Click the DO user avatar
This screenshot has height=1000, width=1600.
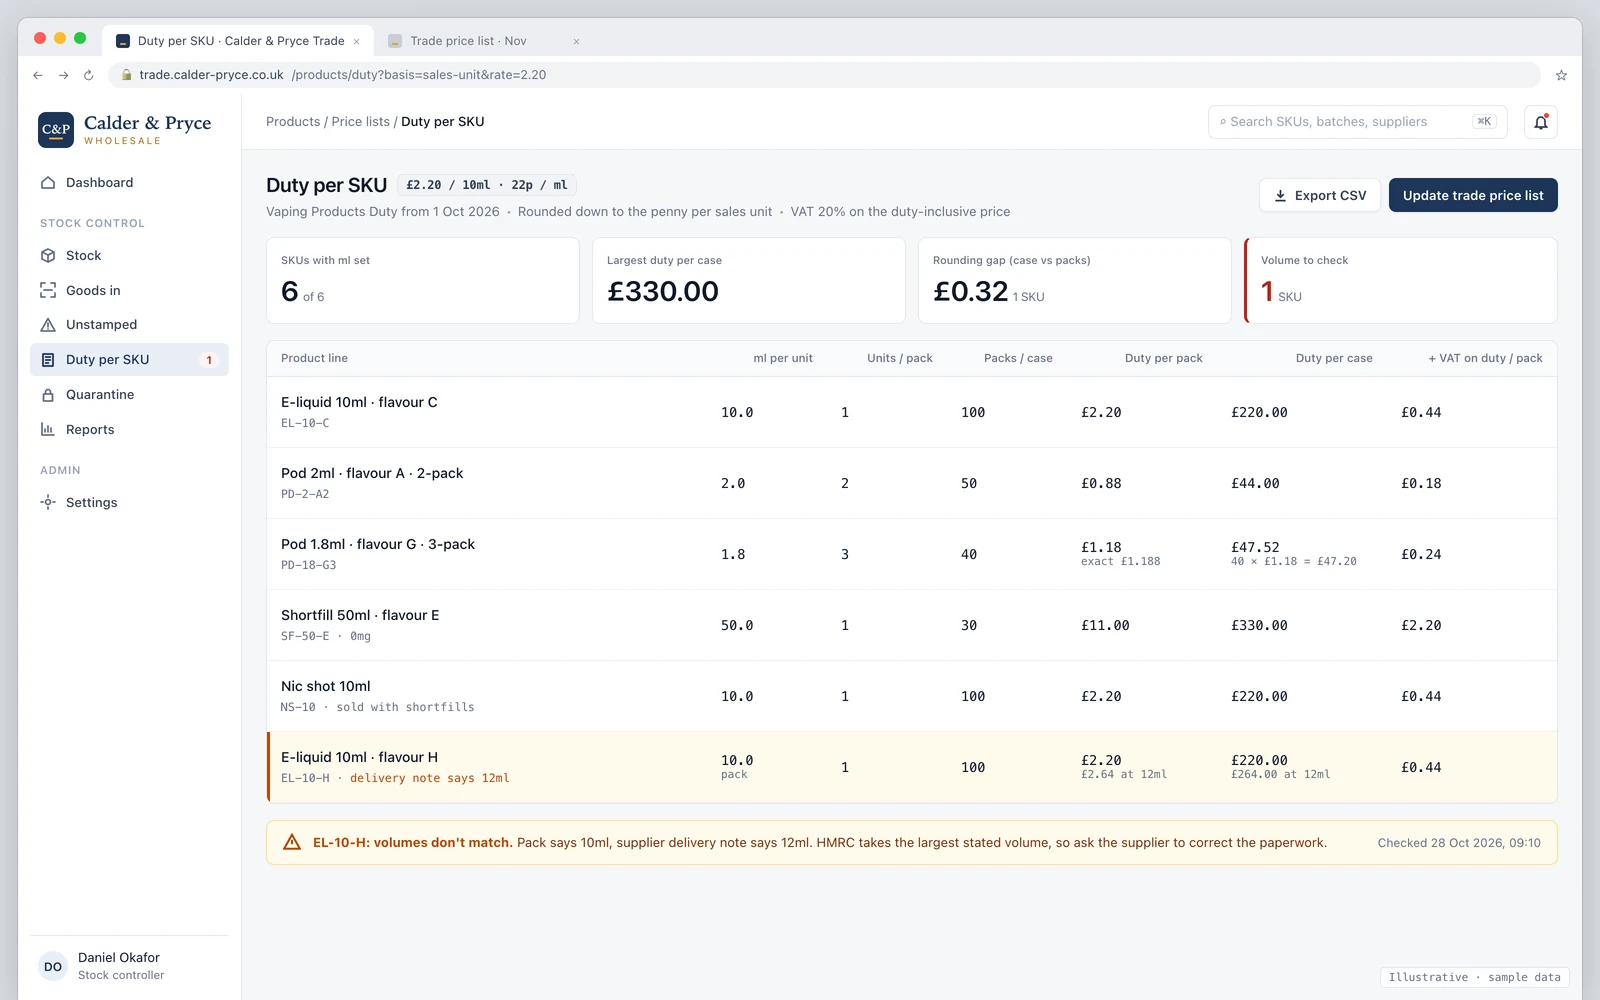(x=53, y=966)
